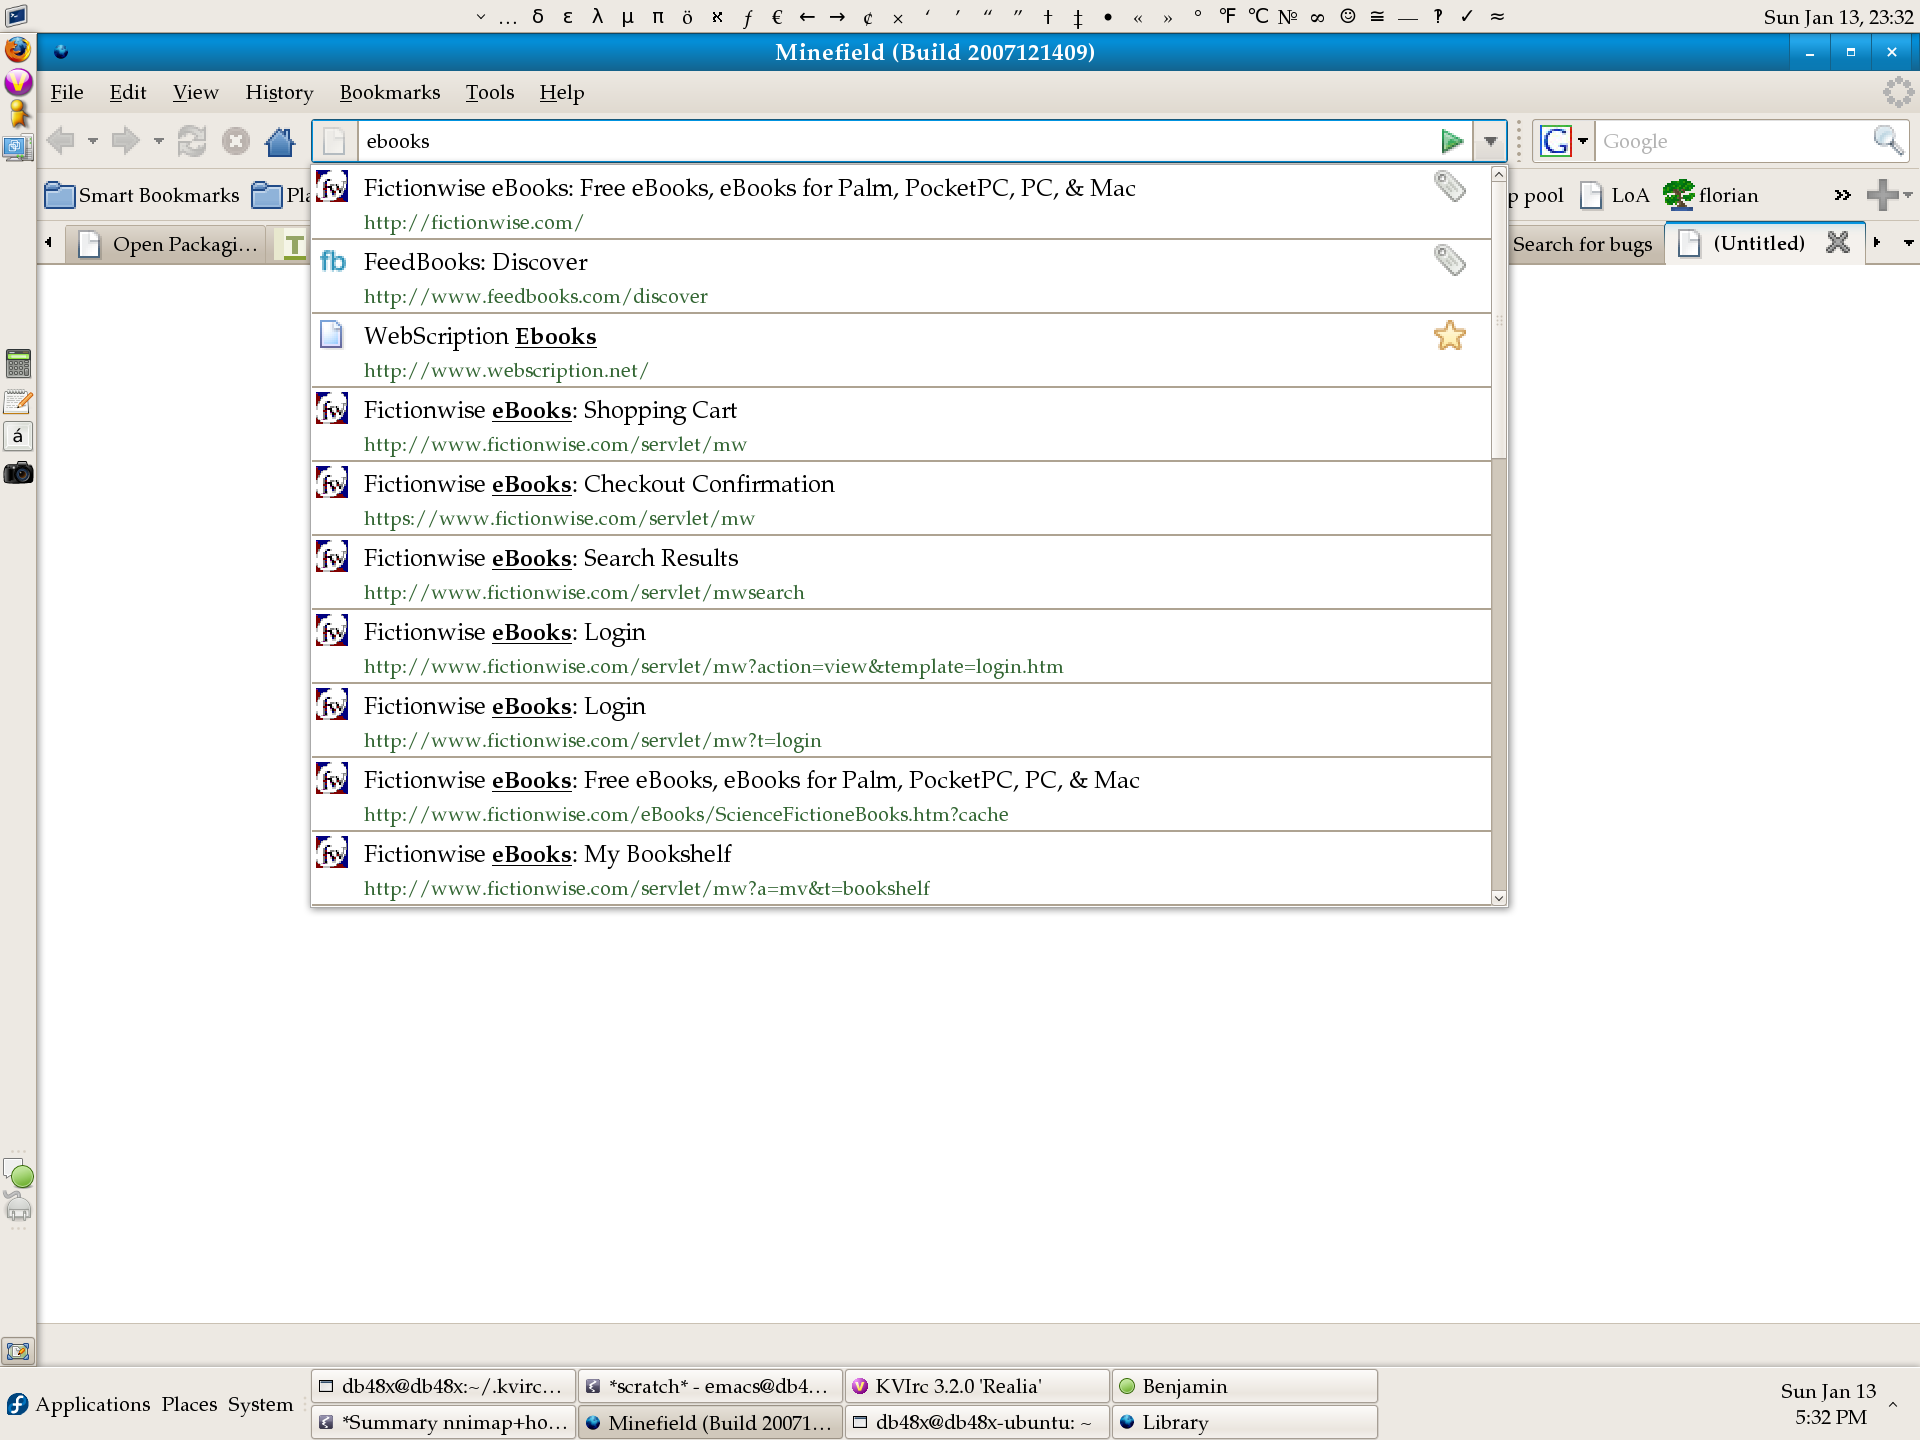The image size is (1920, 1440).
Task: Open the LoA bookmark
Action: [1615, 195]
